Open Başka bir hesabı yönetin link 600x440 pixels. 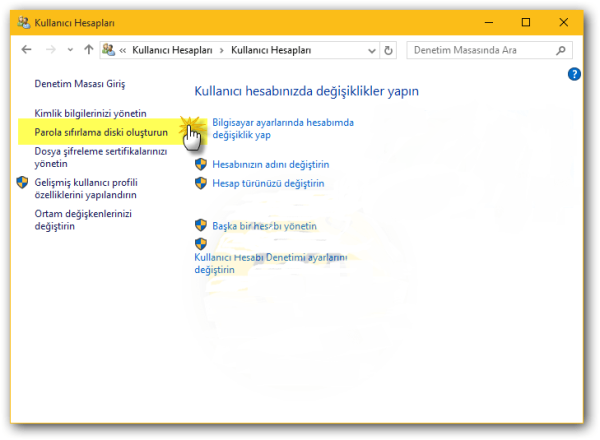pyautogui.click(x=264, y=226)
